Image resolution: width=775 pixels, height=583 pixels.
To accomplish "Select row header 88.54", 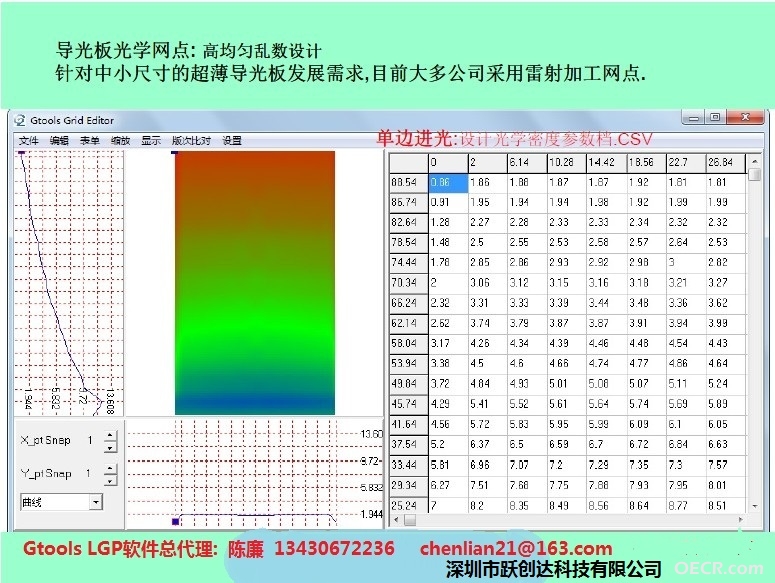I will pos(408,182).
